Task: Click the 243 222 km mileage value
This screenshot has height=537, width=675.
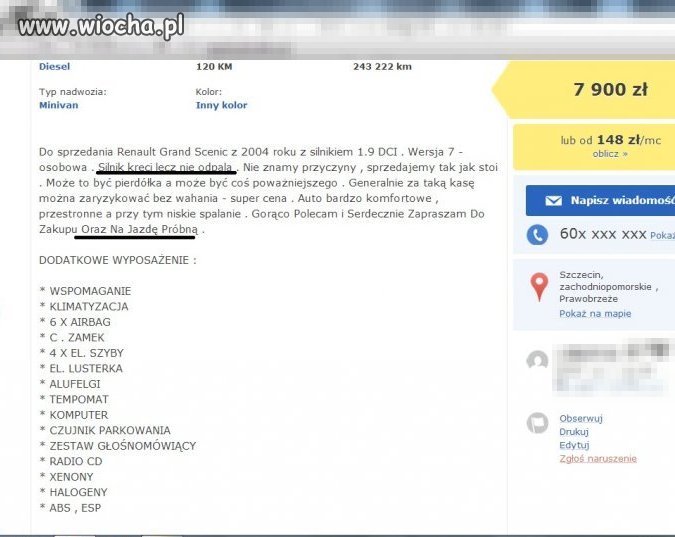Action: click(x=382, y=66)
